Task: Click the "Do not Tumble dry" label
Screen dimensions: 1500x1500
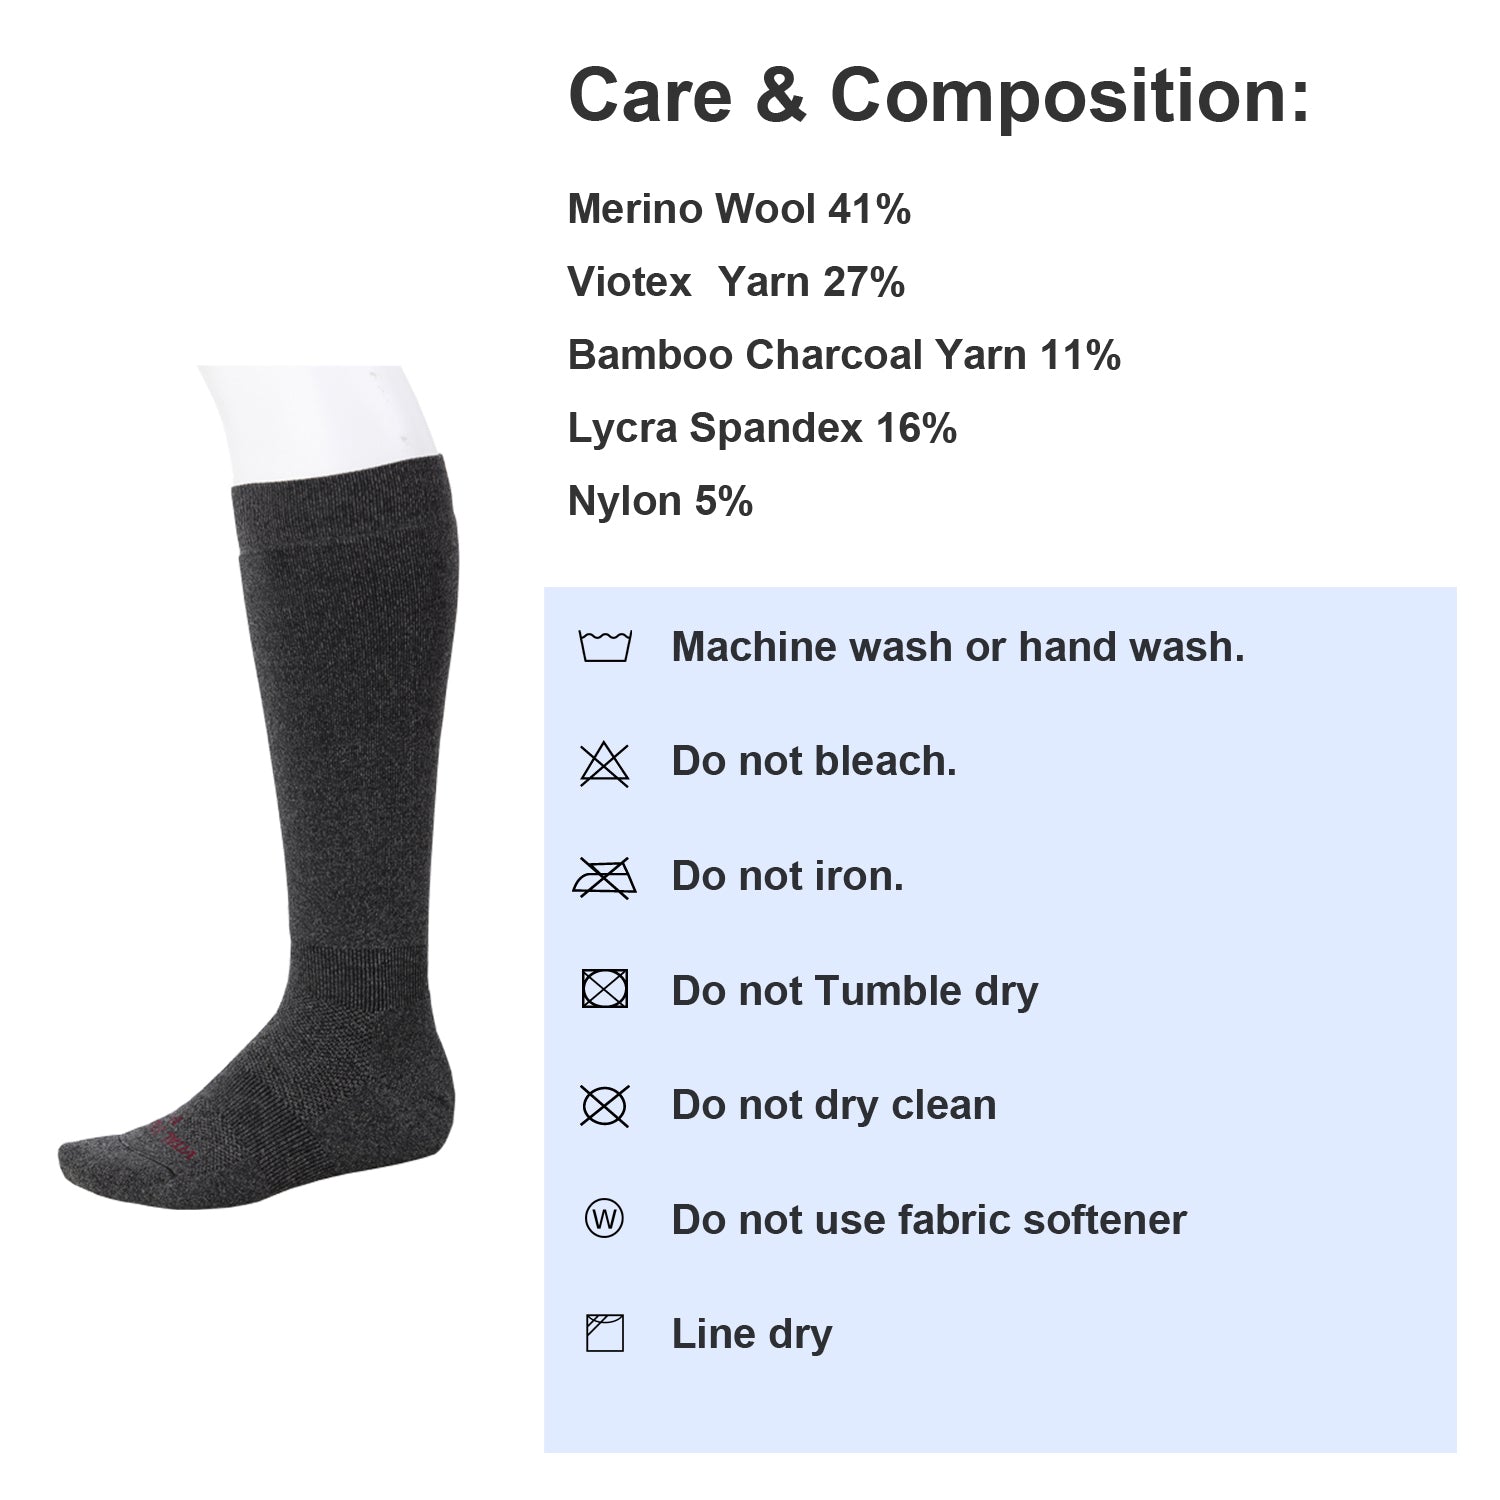Action: tap(855, 991)
